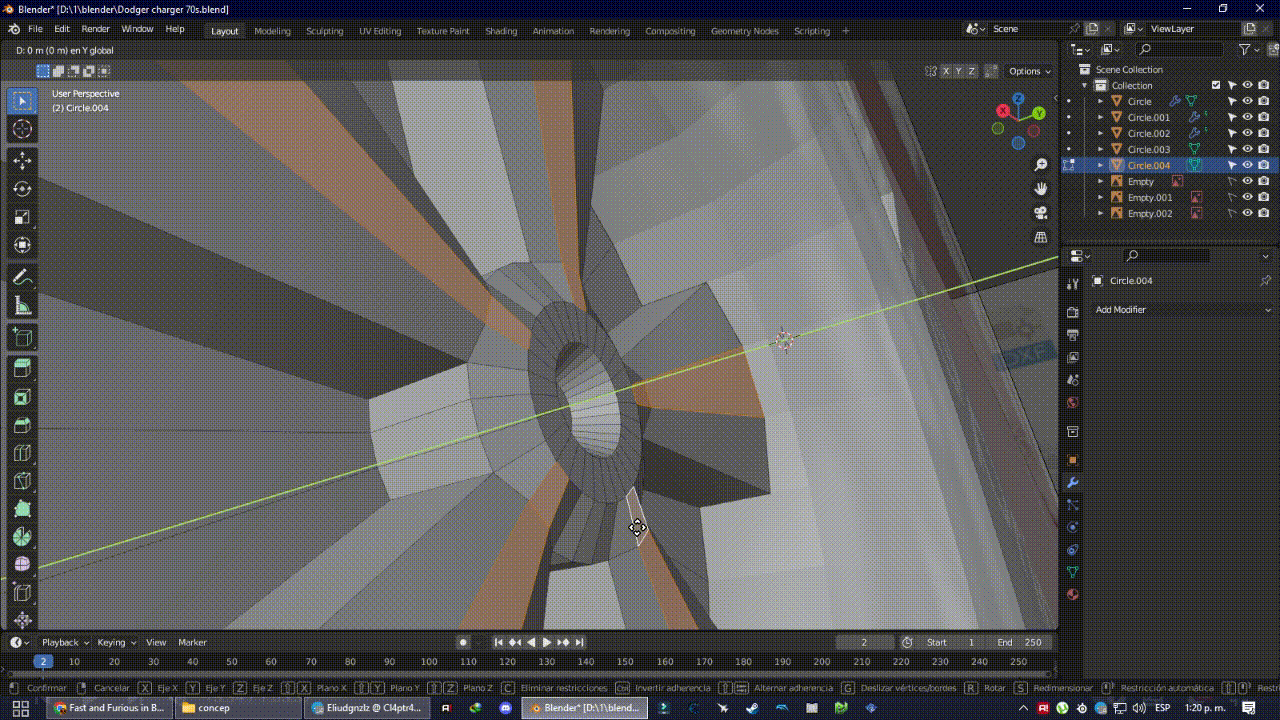Click the zoom view magnifier icon
1280x720 pixels.
(1041, 164)
